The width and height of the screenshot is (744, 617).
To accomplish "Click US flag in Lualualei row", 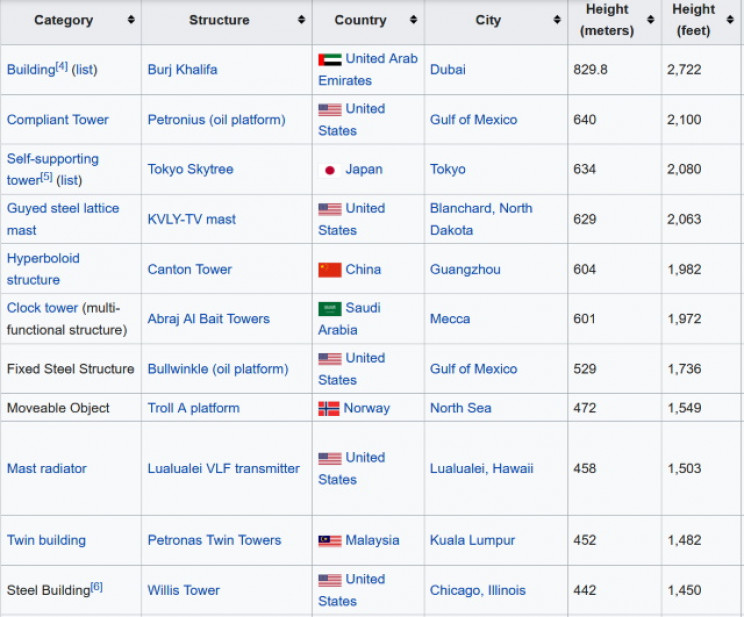I will tap(330, 458).
